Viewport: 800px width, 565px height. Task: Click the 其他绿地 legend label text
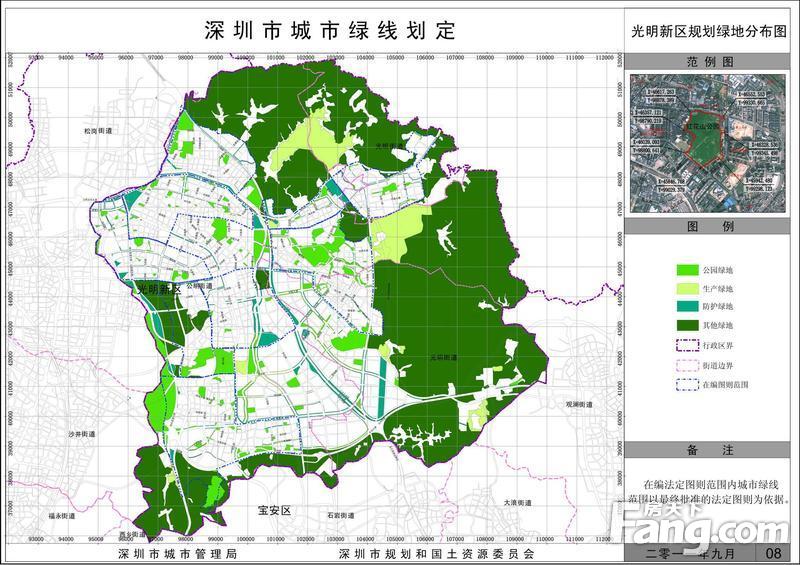(718, 325)
